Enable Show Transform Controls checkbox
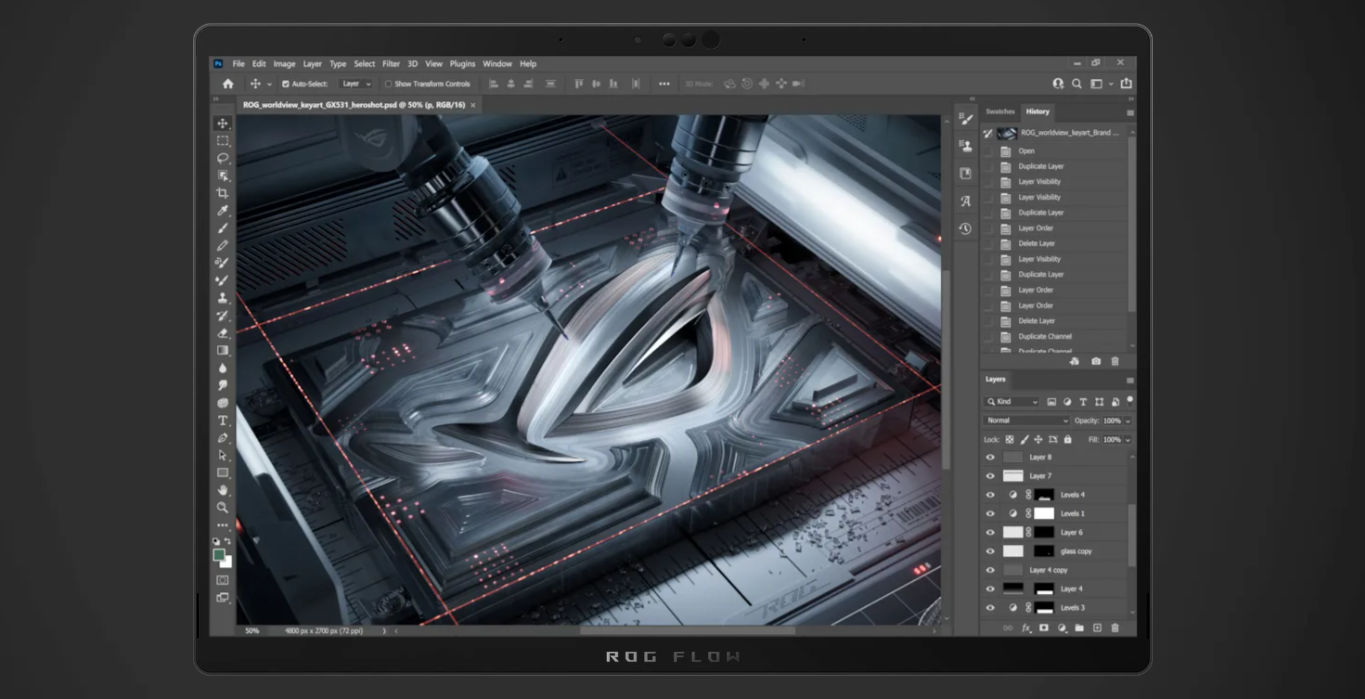 (x=389, y=84)
